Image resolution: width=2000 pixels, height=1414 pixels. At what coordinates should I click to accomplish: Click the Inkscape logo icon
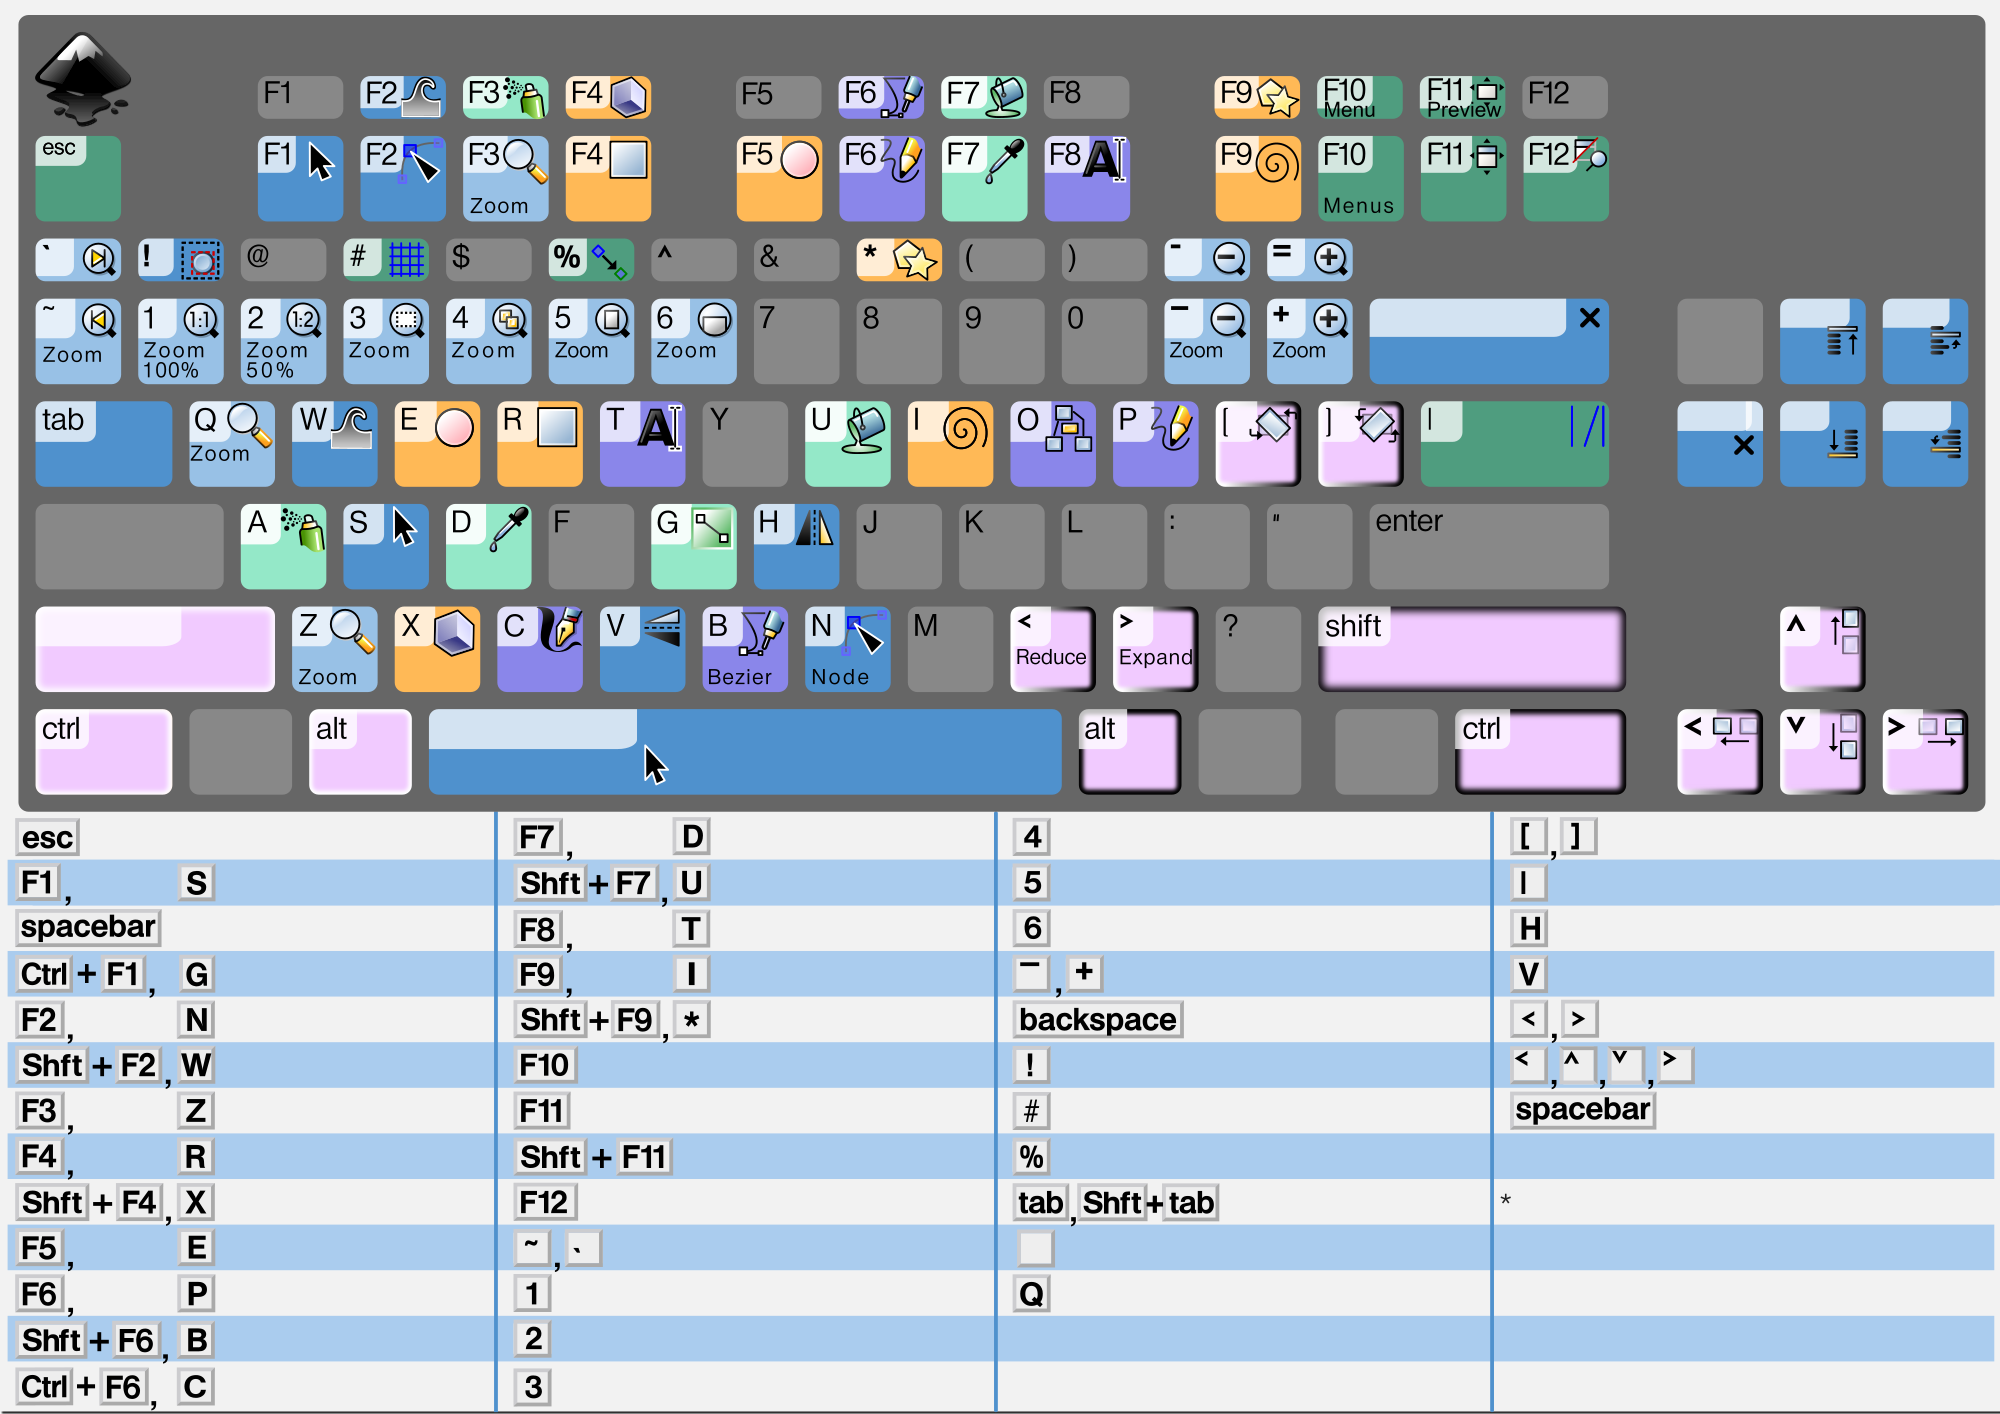(x=82, y=78)
